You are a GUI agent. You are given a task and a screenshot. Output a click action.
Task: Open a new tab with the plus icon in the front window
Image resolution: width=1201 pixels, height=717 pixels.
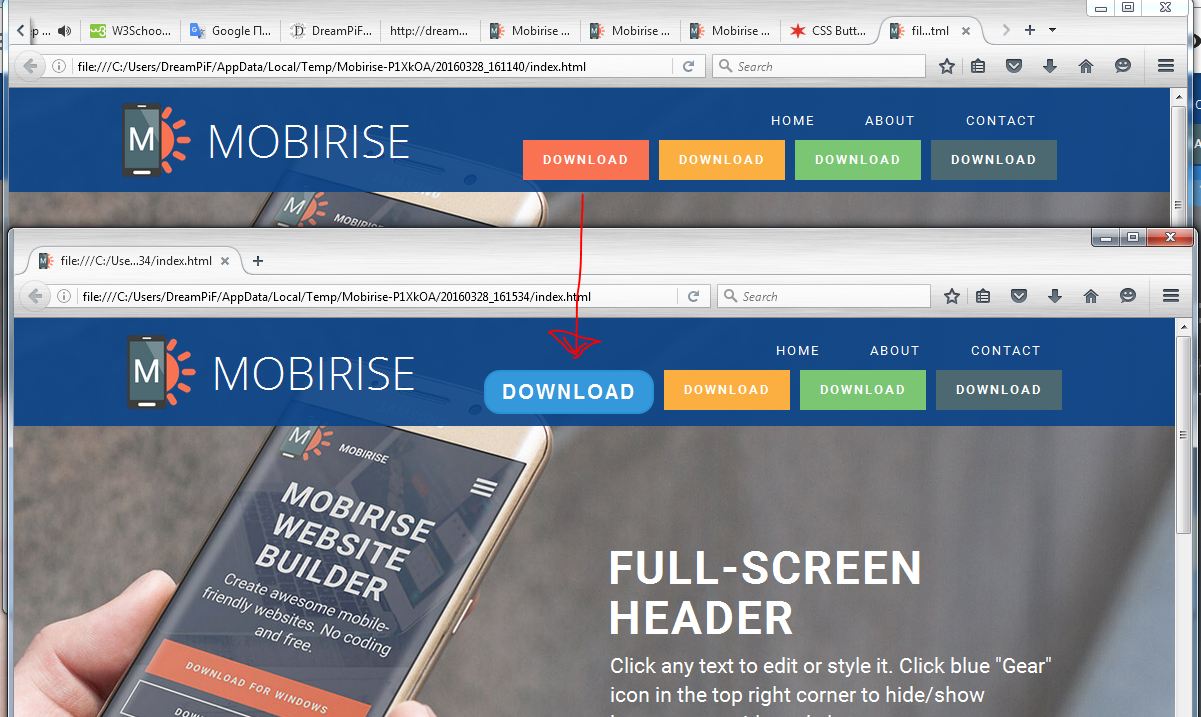(258, 261)
